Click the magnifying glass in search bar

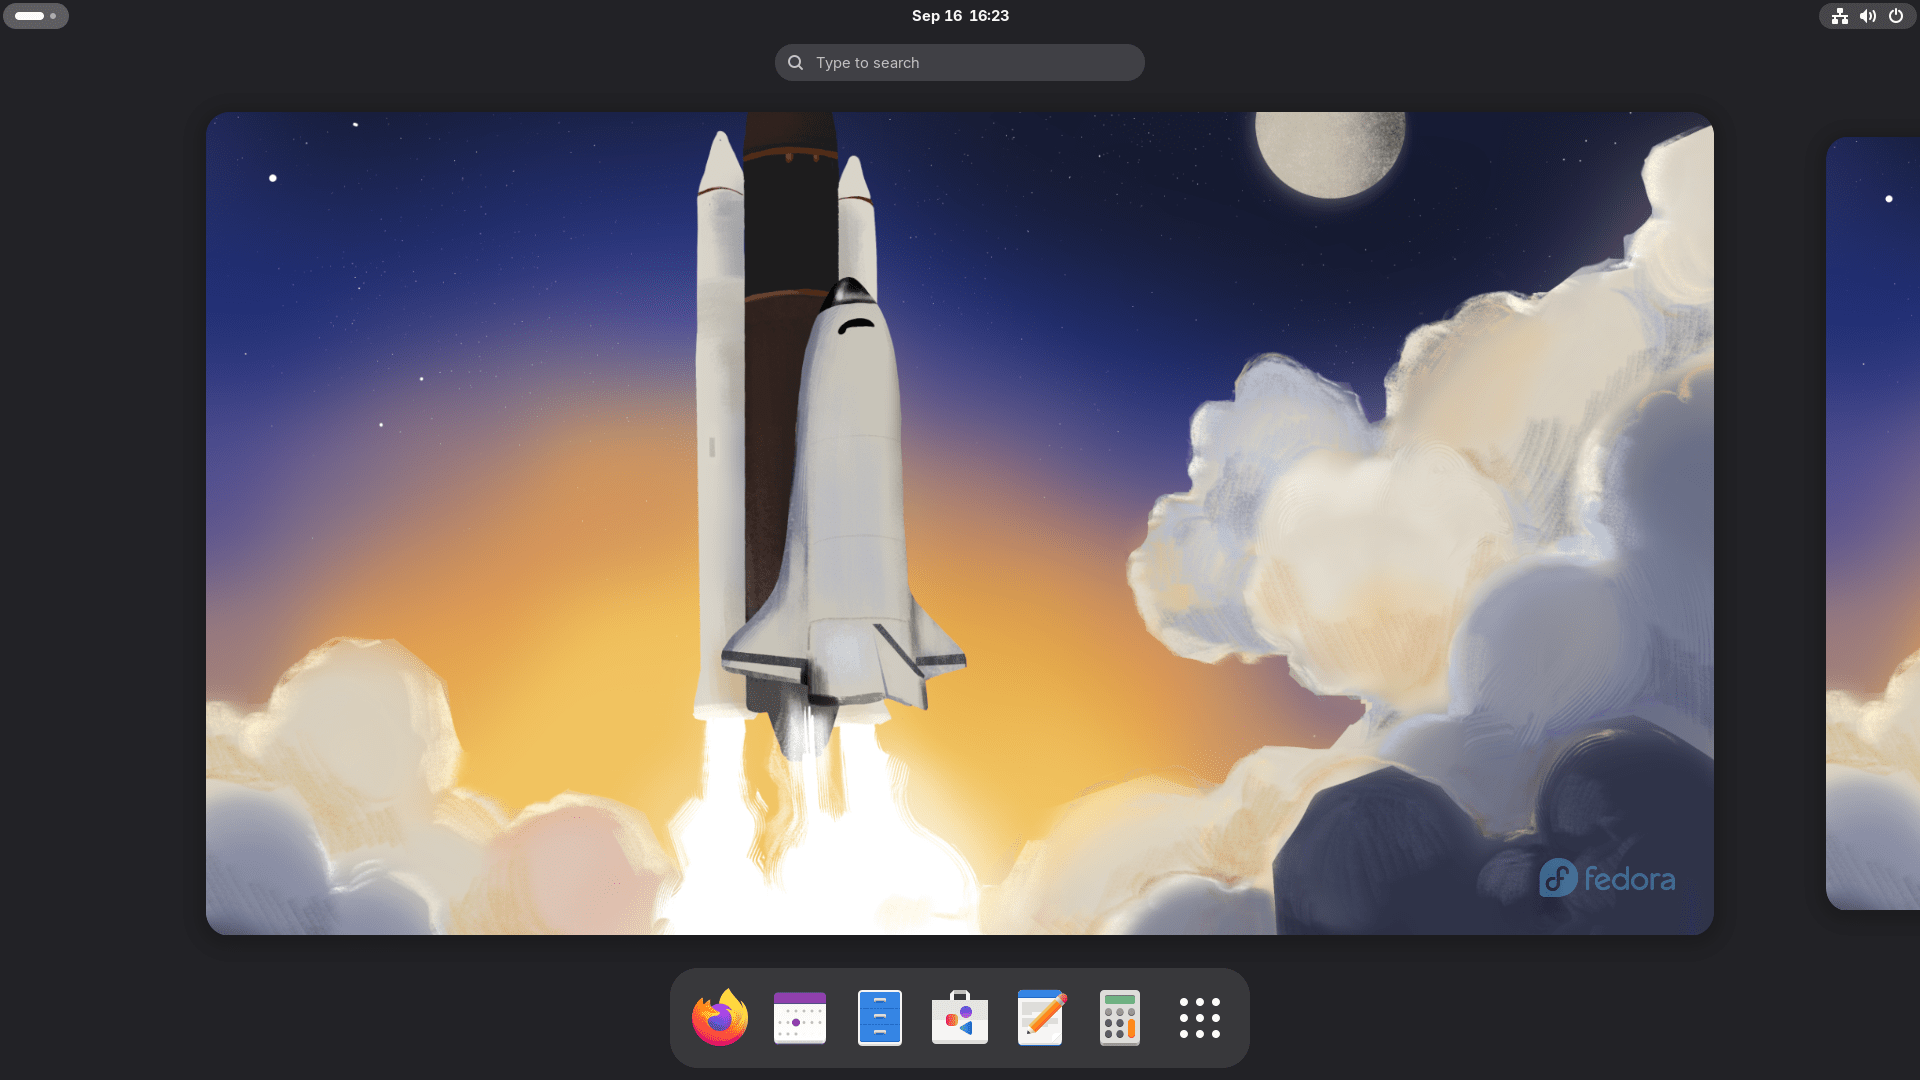(795, 62)
